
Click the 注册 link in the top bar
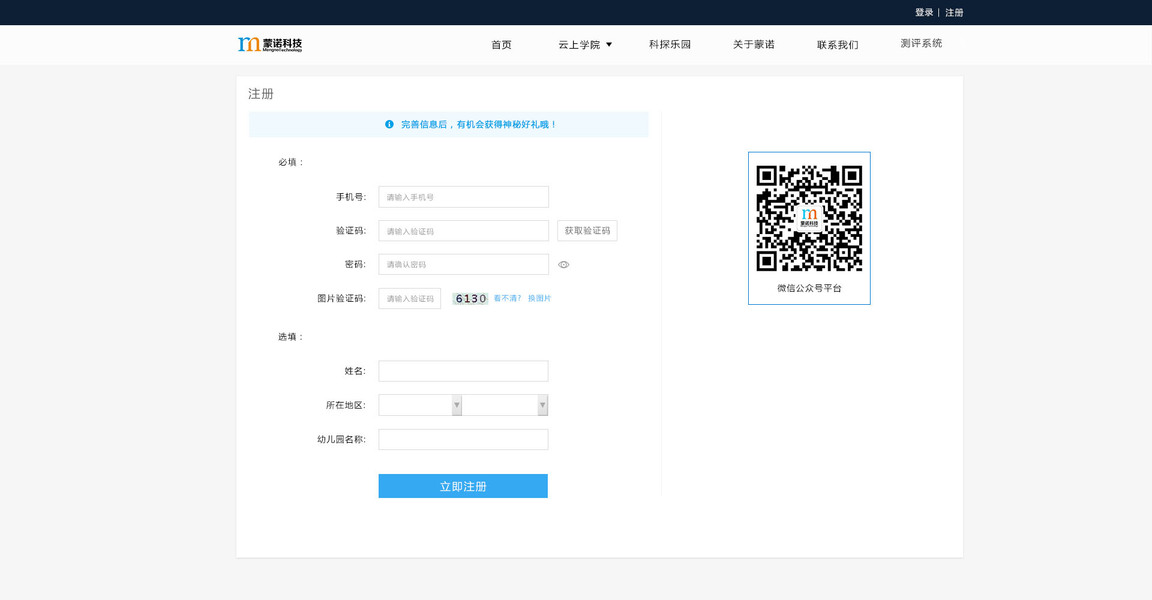coord(954,12)
